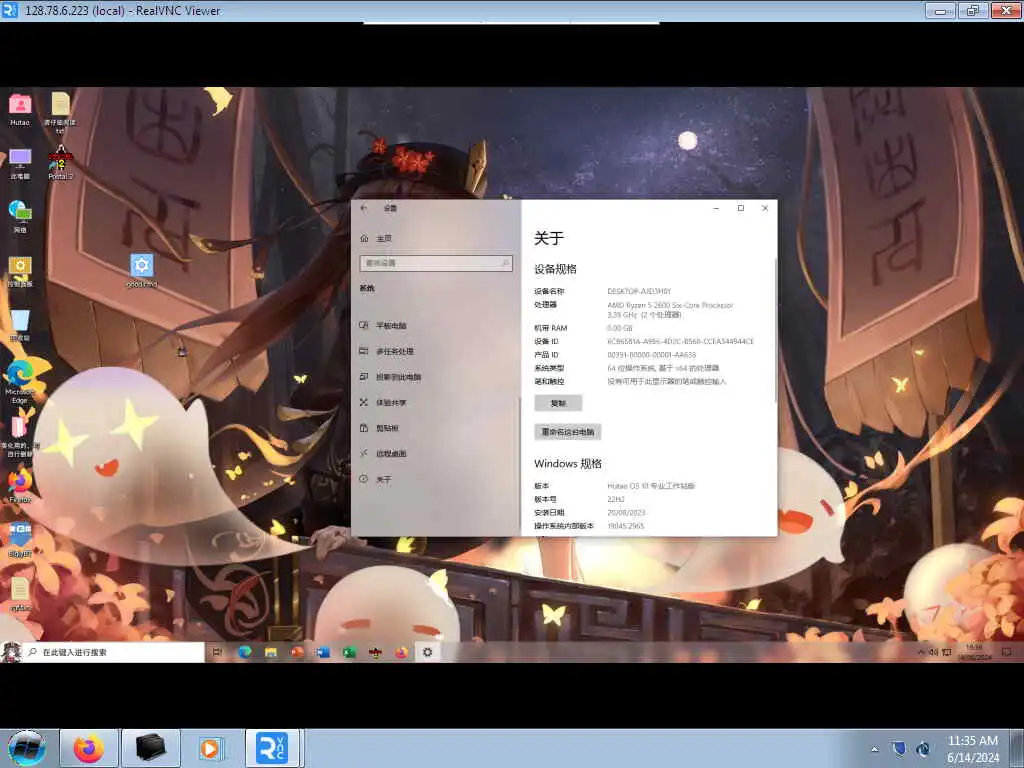Open the 控制面板 Control Panel desktop icon
This screenshot has width=1024, height=768.
20,271
